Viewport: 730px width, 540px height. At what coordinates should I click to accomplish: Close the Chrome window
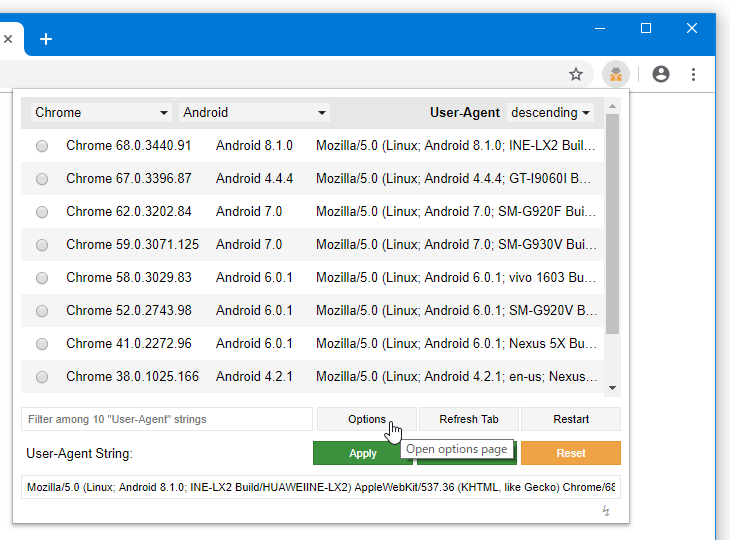[x=692, y=28]
